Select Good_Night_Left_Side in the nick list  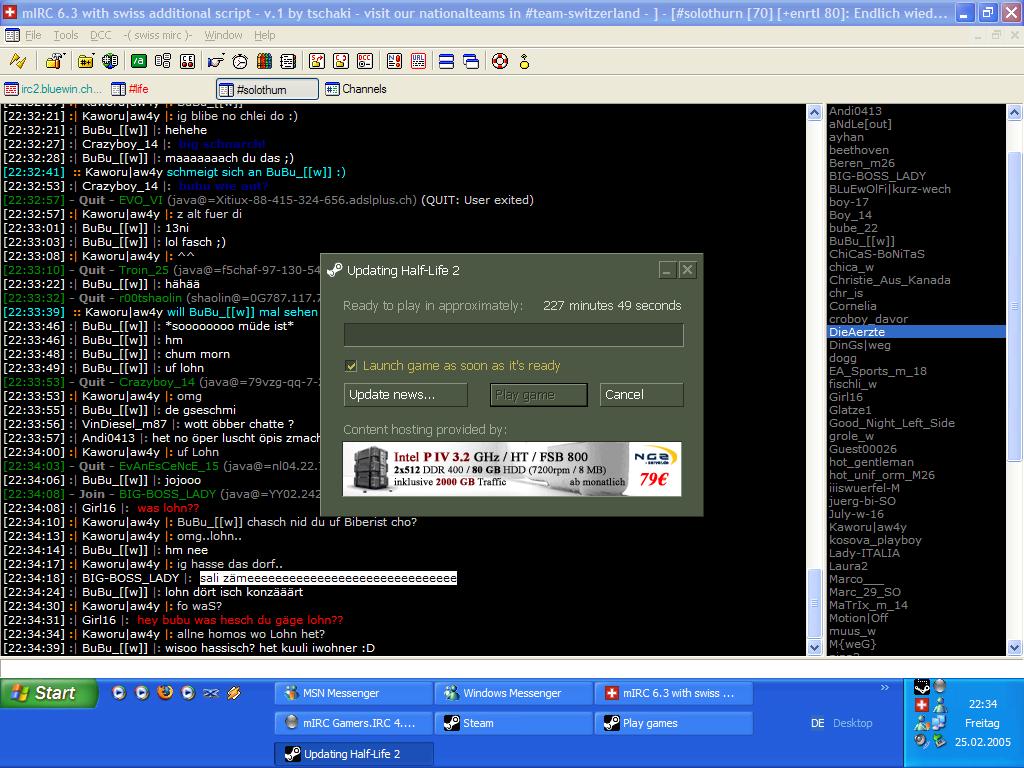(891, 423)
